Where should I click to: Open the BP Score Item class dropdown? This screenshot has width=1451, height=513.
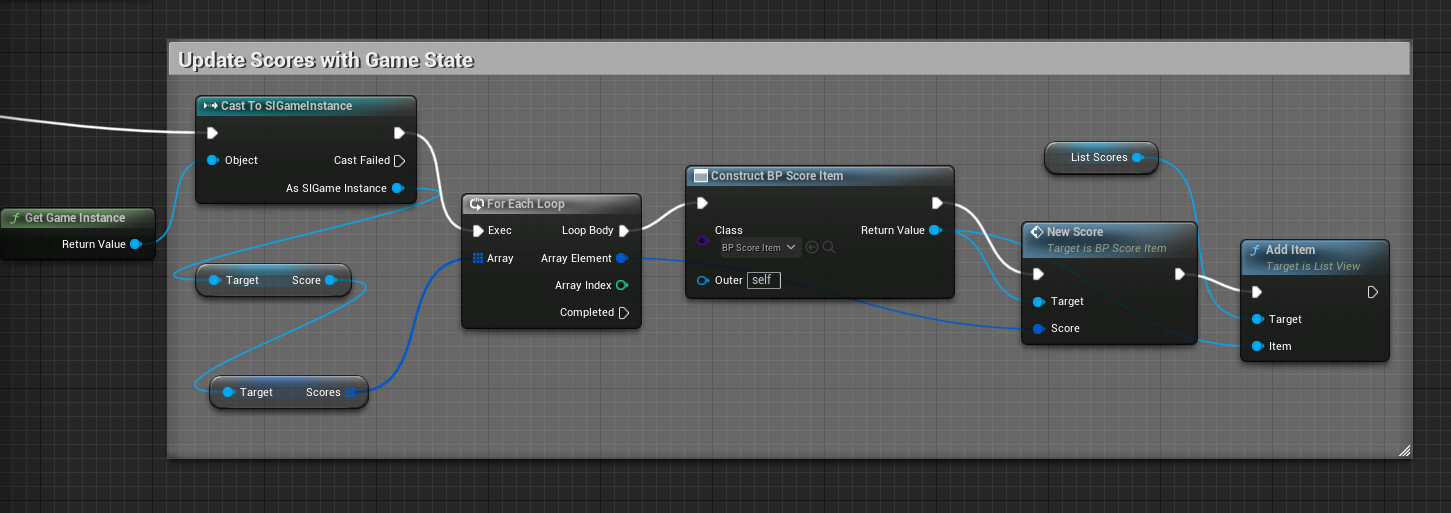tap(759, 247)
